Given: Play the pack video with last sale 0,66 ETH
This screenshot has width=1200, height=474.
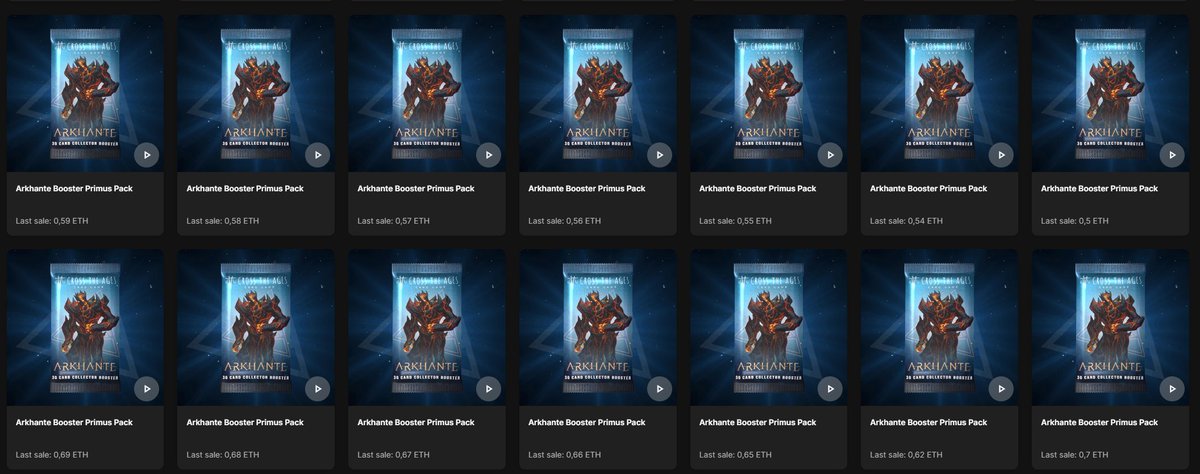Looking at the screenshot, I should (x=659, y=389).
